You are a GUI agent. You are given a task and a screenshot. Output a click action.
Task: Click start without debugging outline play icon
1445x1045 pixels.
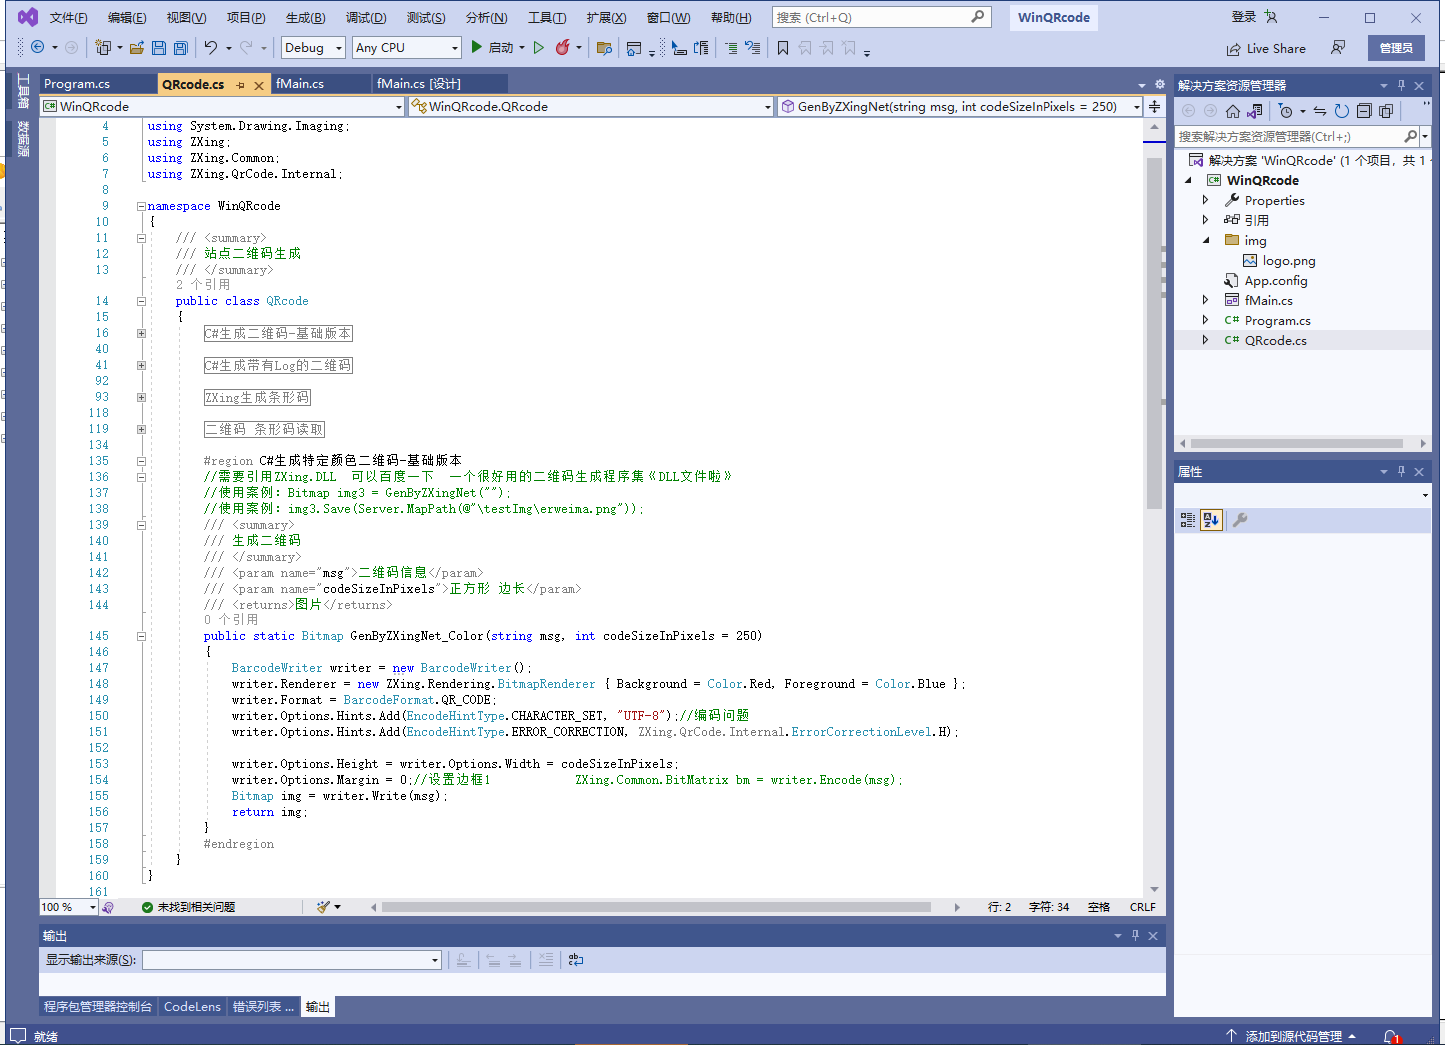pos(539,47)
